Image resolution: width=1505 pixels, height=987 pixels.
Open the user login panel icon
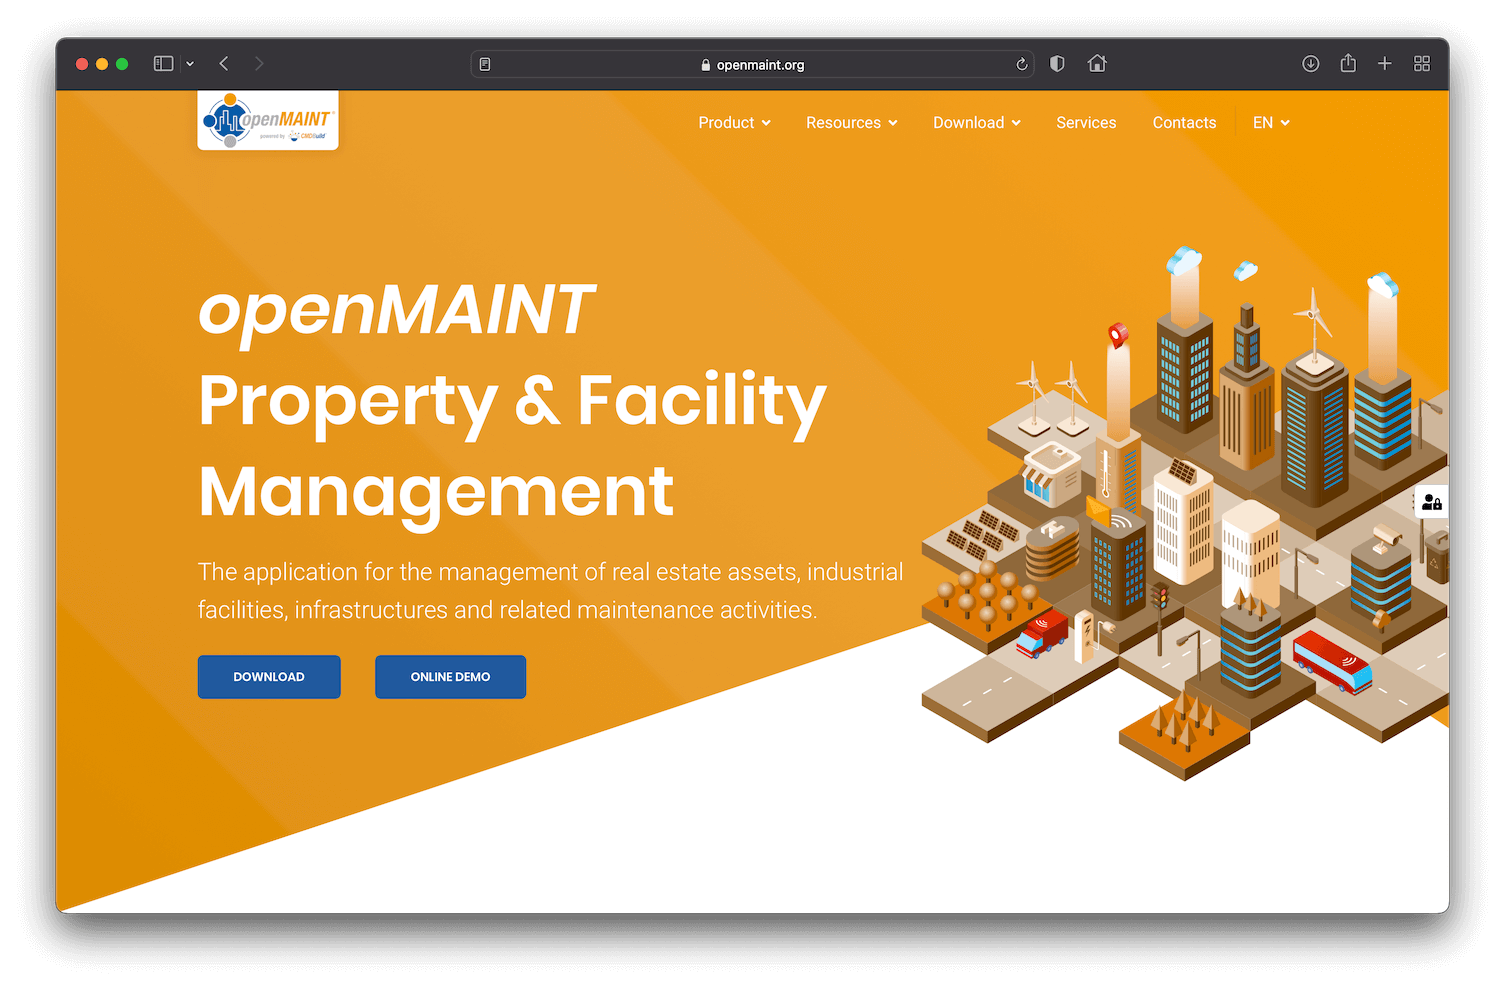coord(1430,501)
